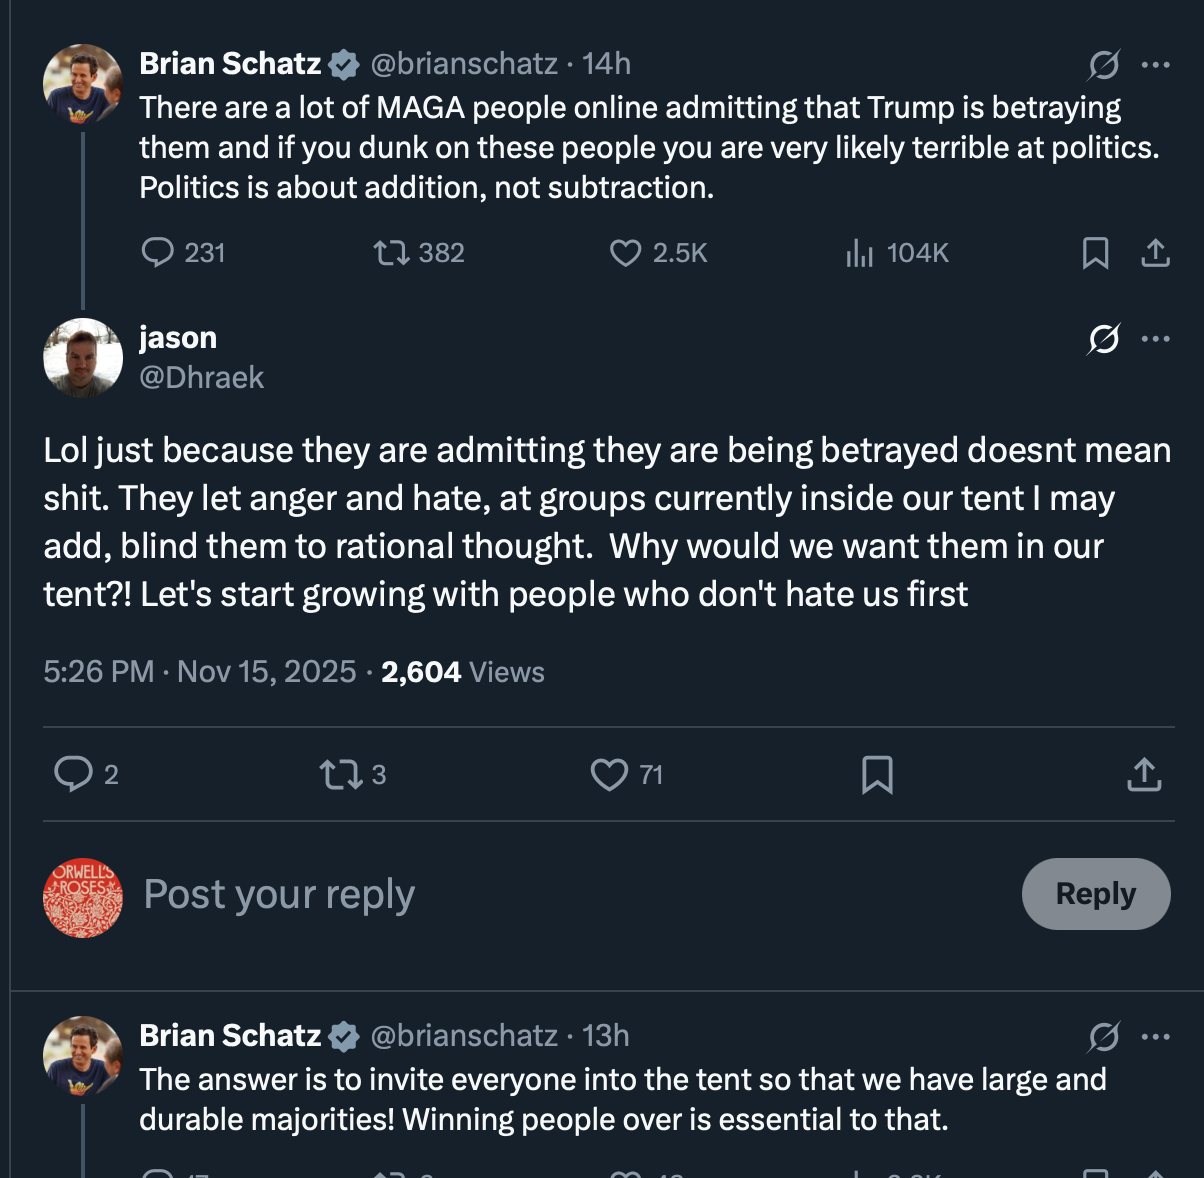Reply to Brian Schatz's tweet with 231 comments
Screen dimensions: 1204x1178
click(158, 252)
